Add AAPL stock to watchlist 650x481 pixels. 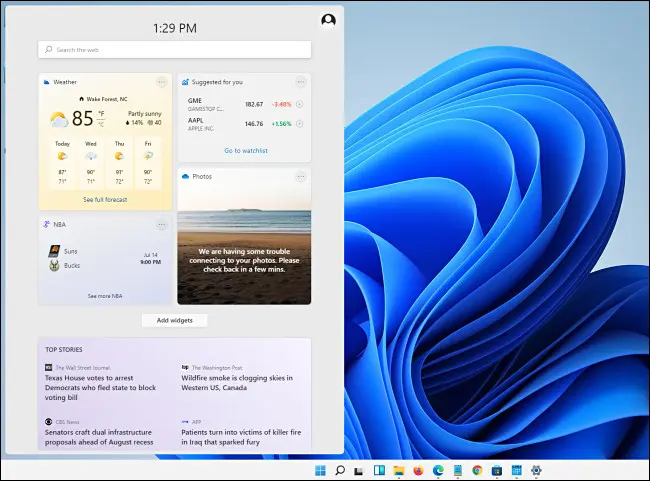pos(300,124)
